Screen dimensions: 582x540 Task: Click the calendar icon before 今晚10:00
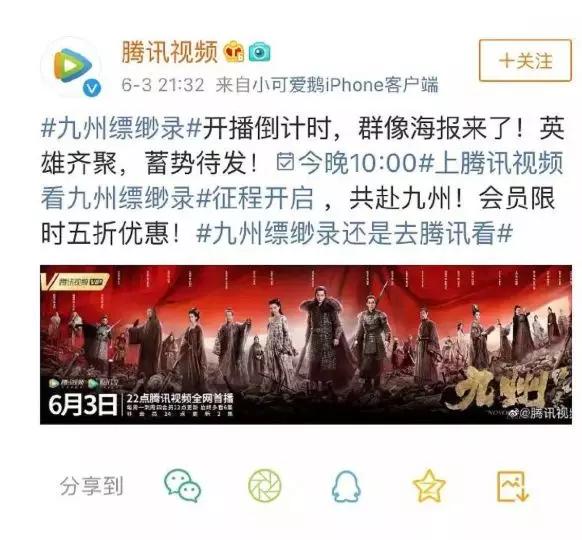pos(285,162)
